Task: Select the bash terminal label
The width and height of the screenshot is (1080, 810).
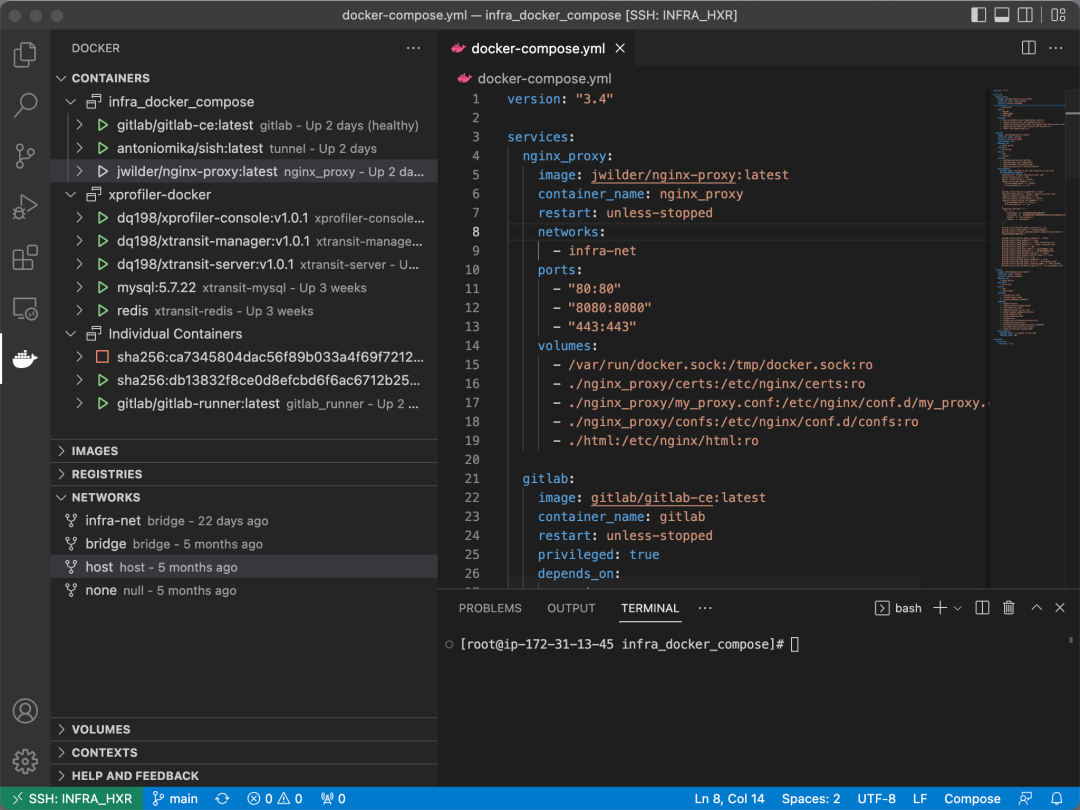Action: click(x=898, y=608)
